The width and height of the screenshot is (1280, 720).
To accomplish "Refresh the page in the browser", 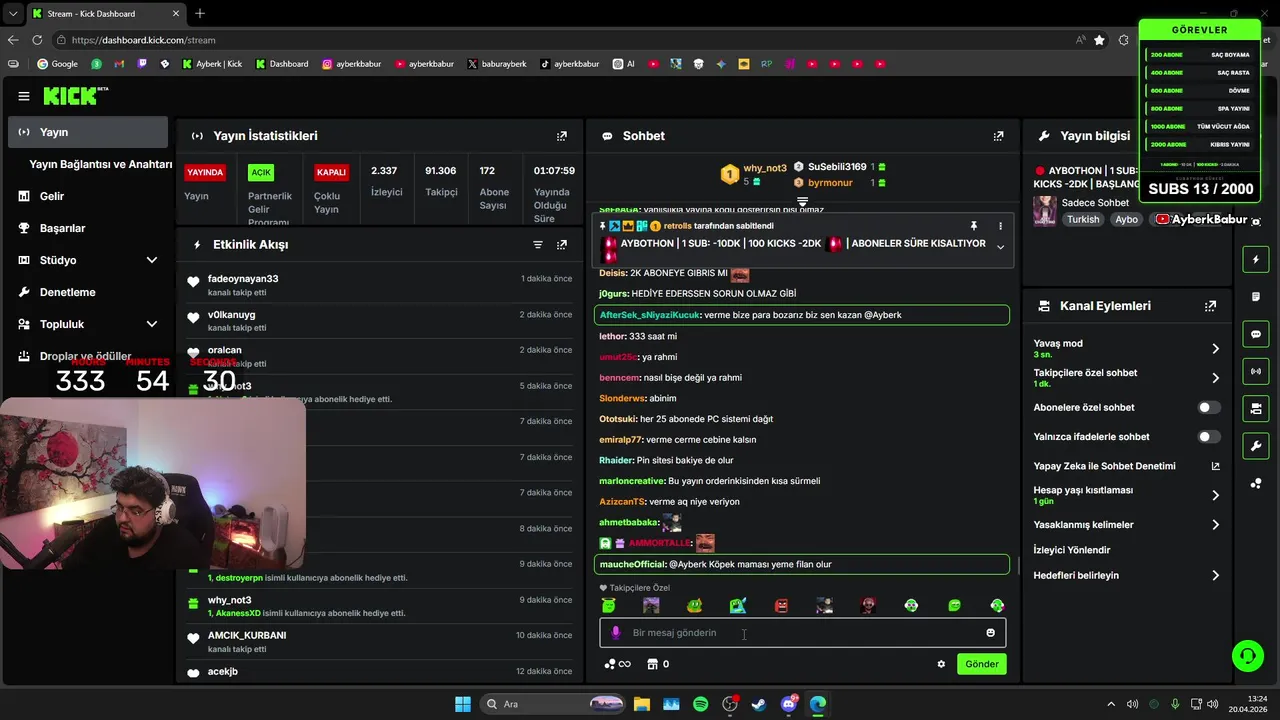I will pyautogui.click(x=37, y=40).
